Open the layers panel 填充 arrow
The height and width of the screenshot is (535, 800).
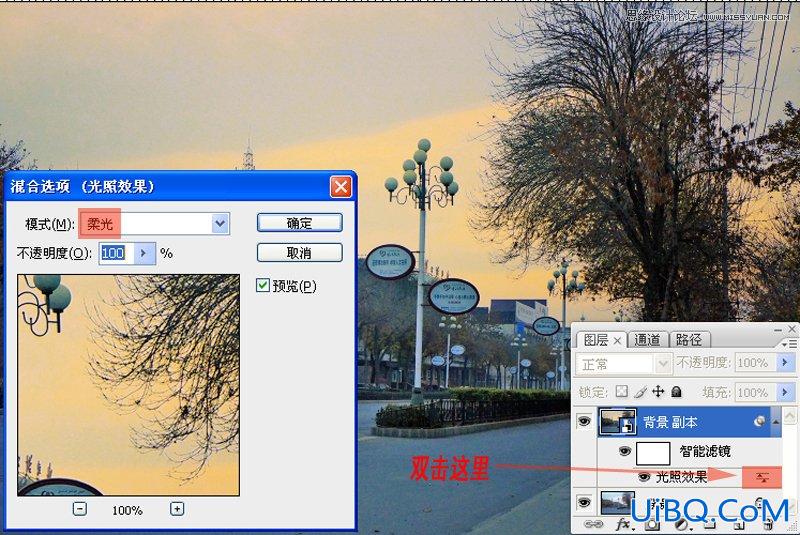coord(785,392)
